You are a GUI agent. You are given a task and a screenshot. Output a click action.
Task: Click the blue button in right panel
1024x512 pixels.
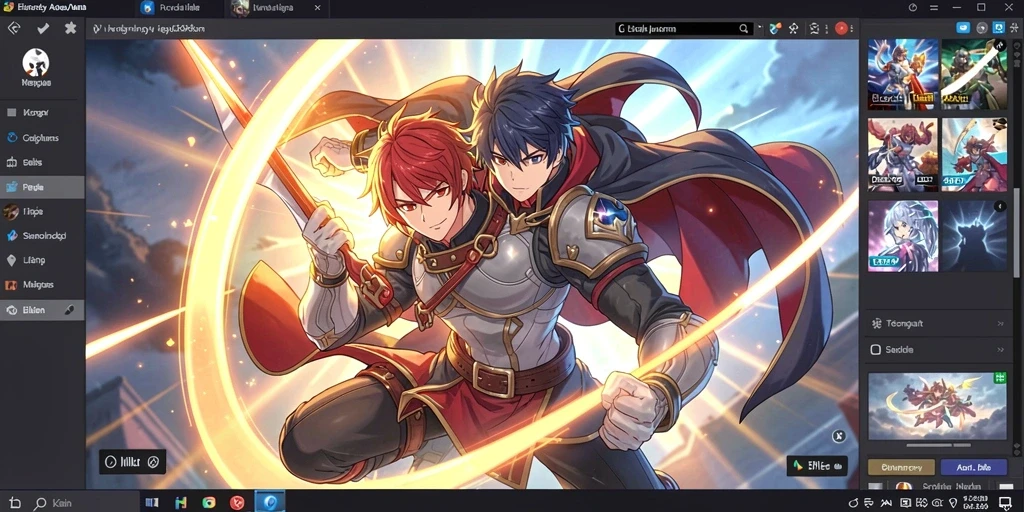[x=974, y=468]
